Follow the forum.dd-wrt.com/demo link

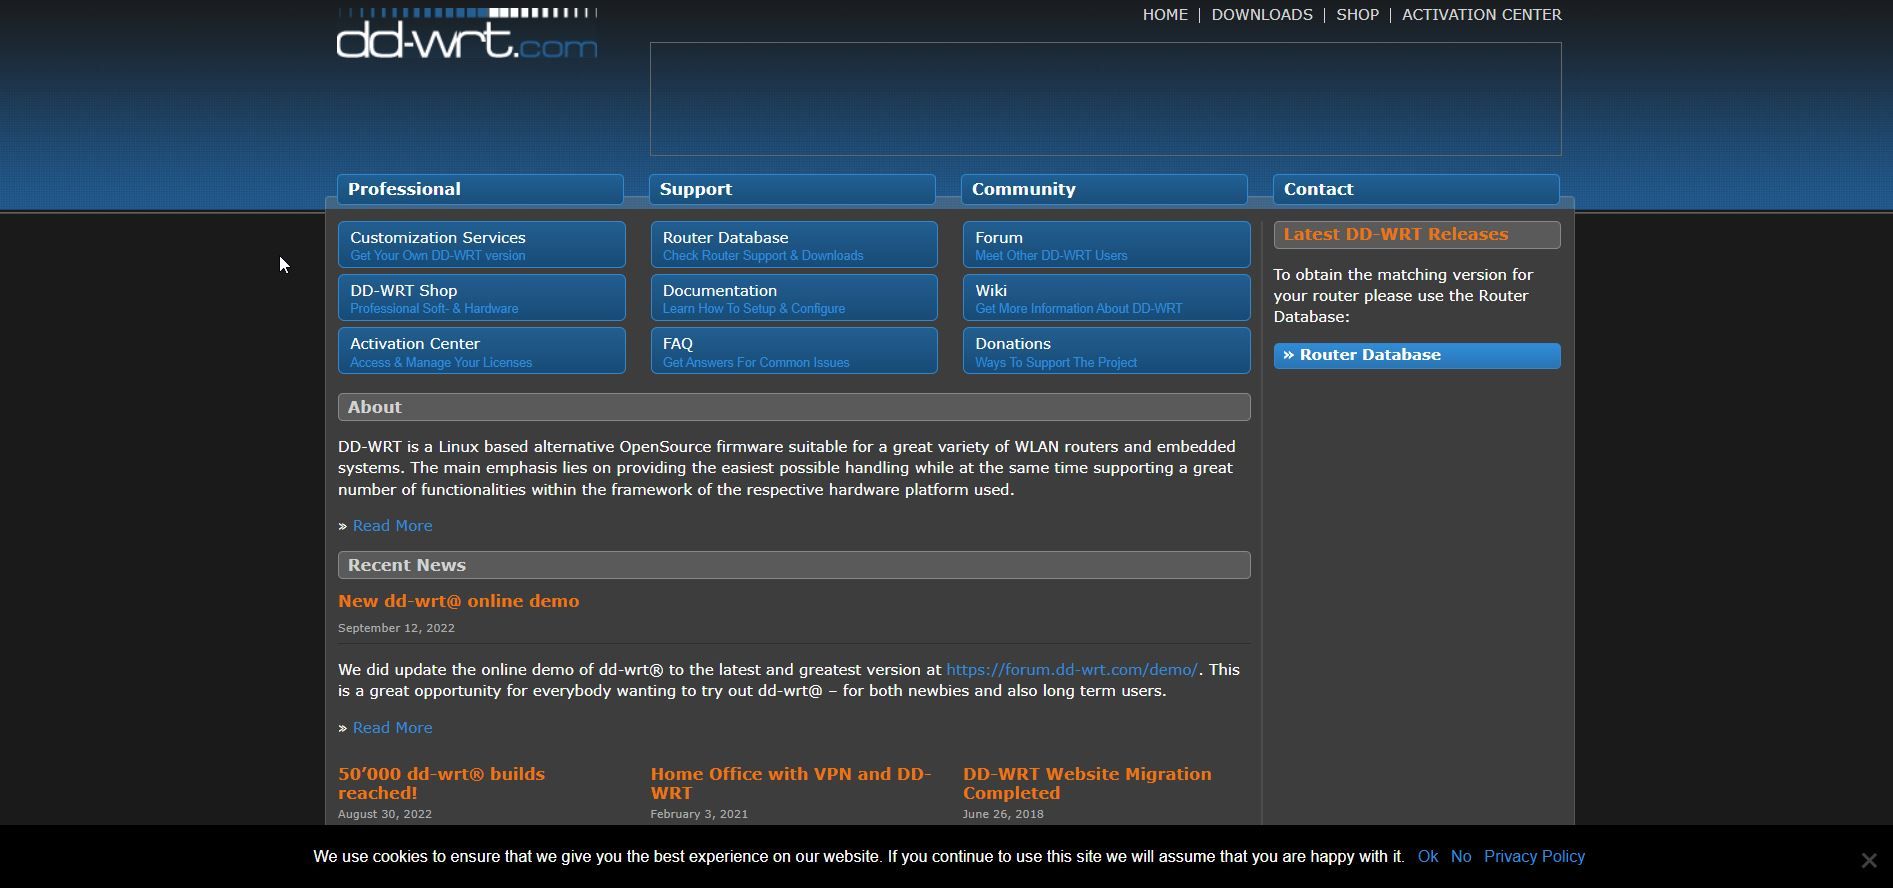click(1072, 670)
